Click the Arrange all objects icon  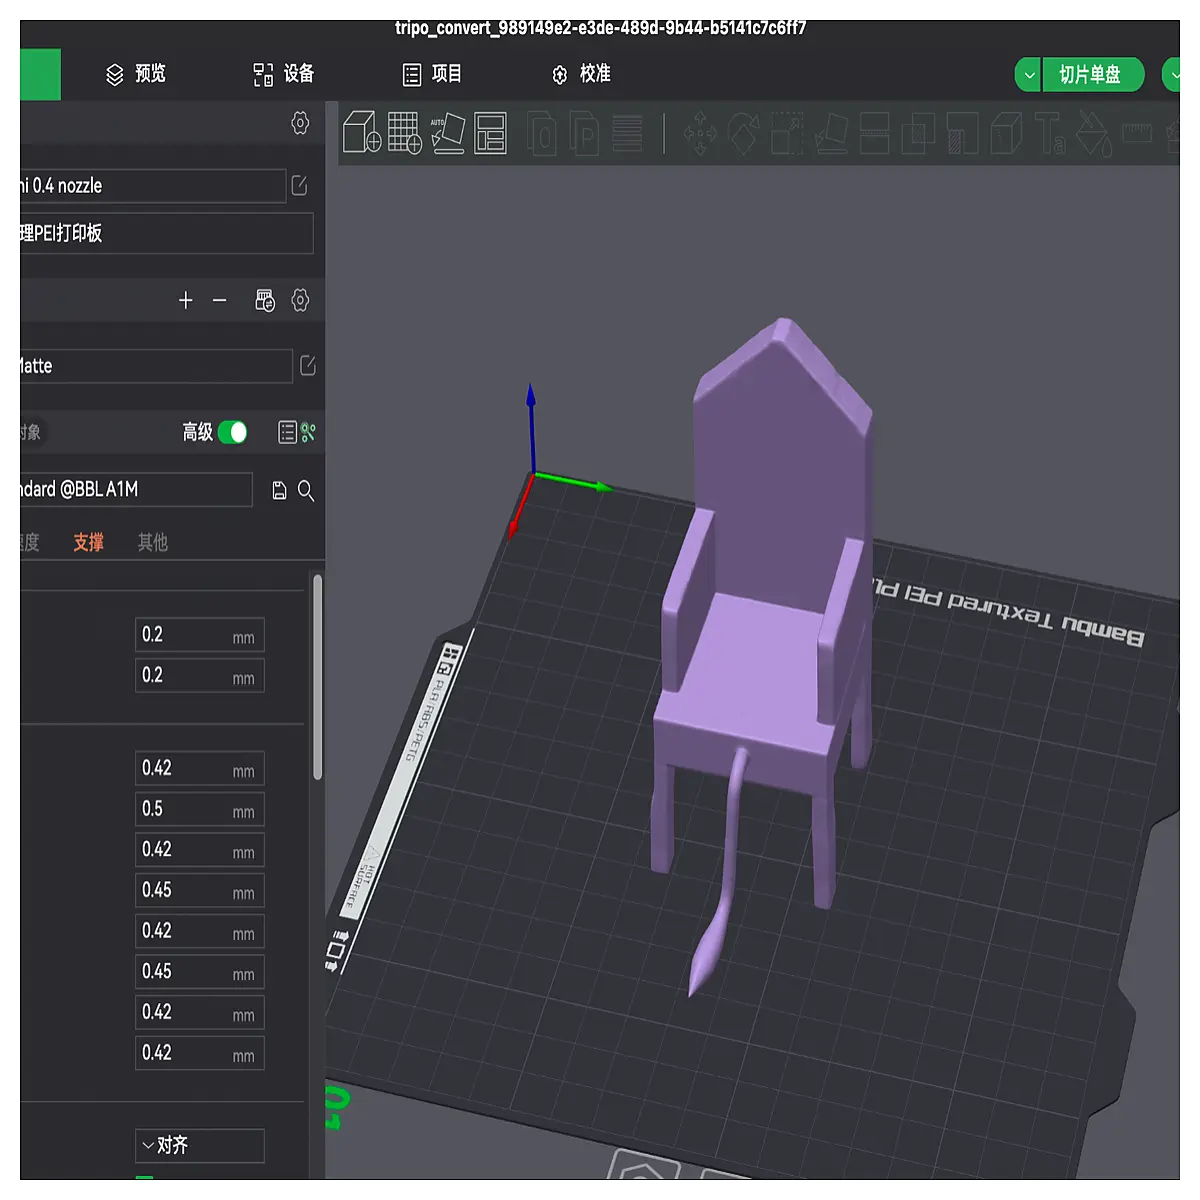click(x=490, y=132)
